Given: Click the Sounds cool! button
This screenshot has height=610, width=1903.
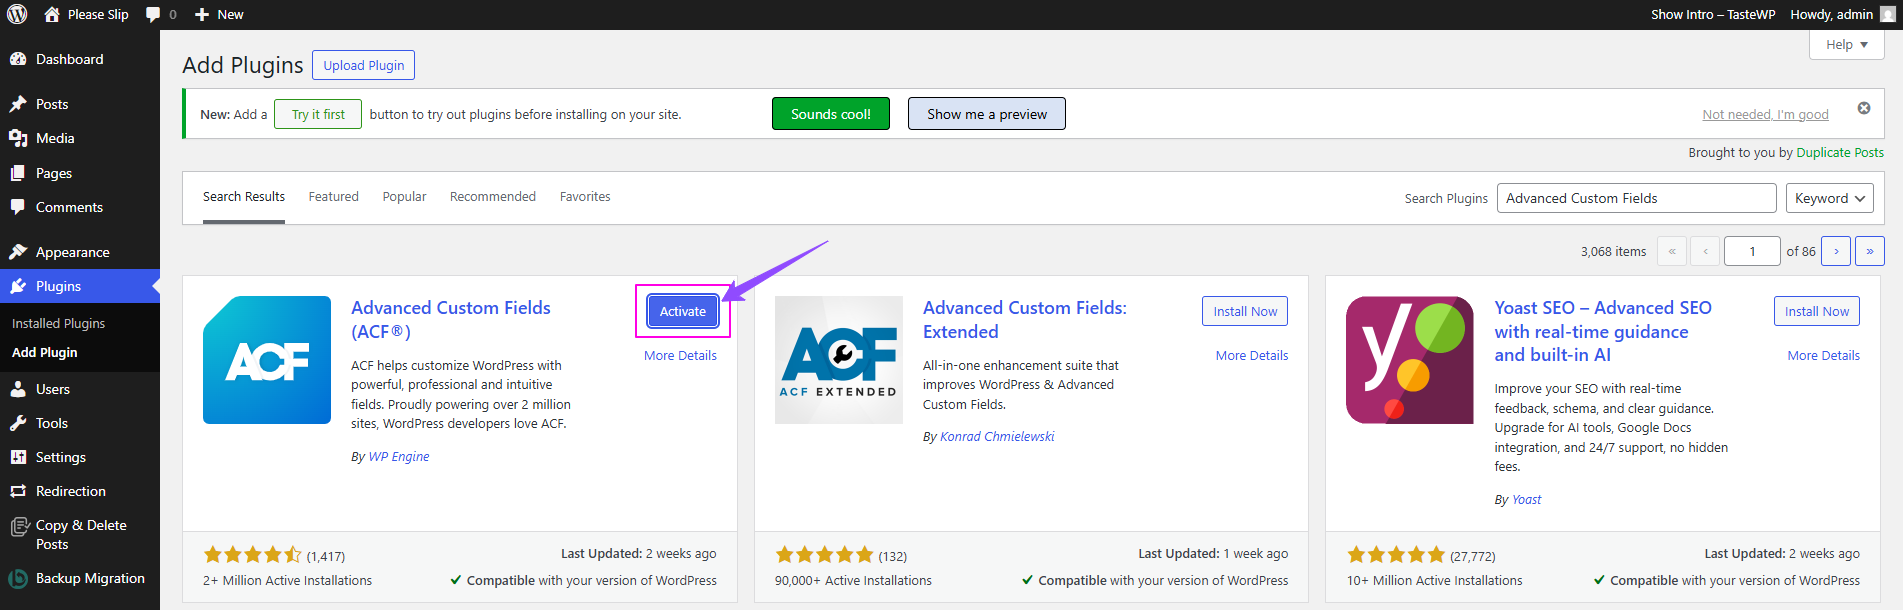Looking at the screenshot, I should (831, 114).
